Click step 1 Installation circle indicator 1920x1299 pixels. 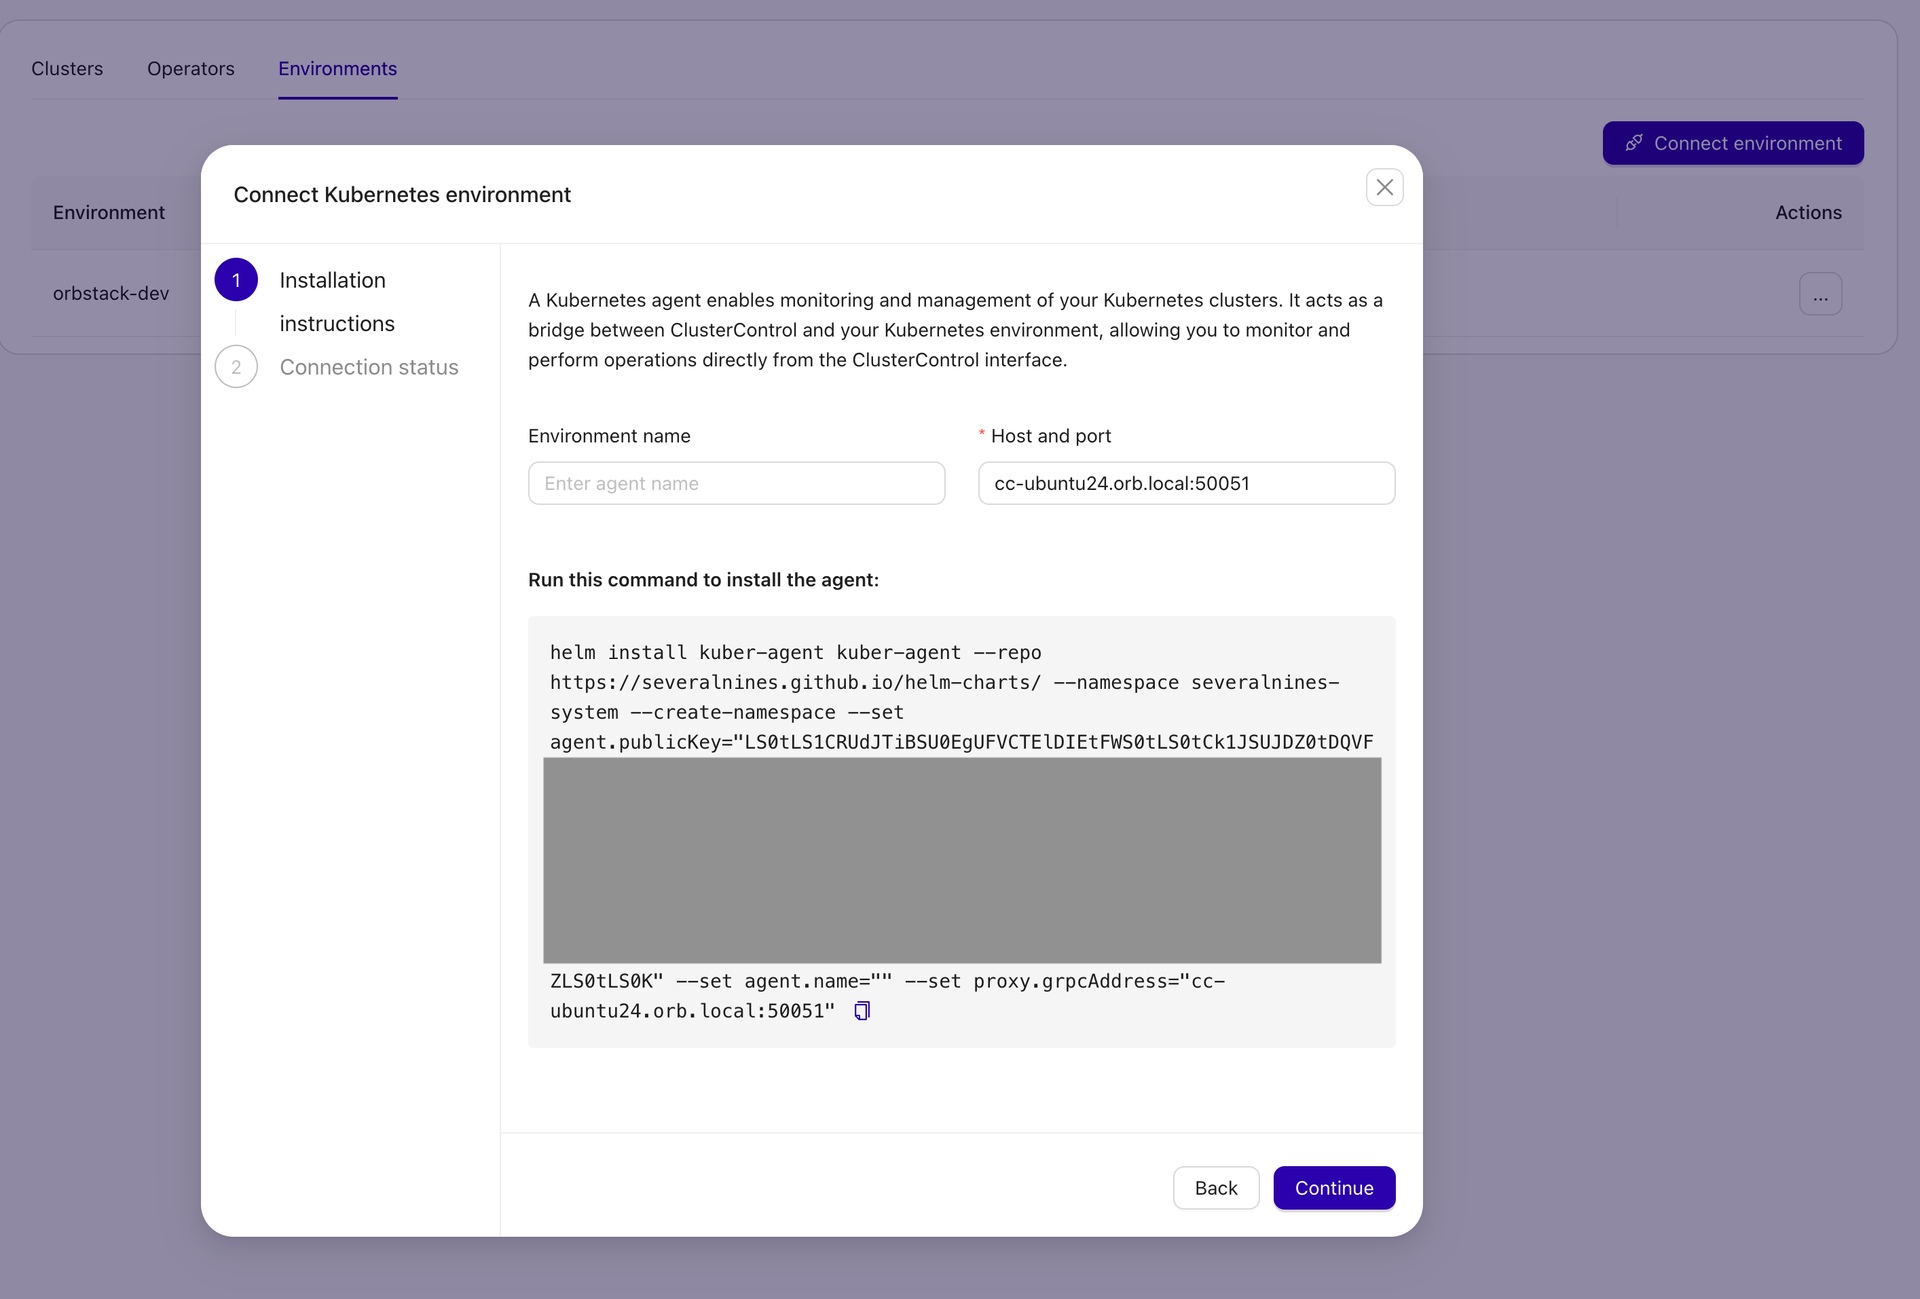pyautogui.click(x=236, y=280)
